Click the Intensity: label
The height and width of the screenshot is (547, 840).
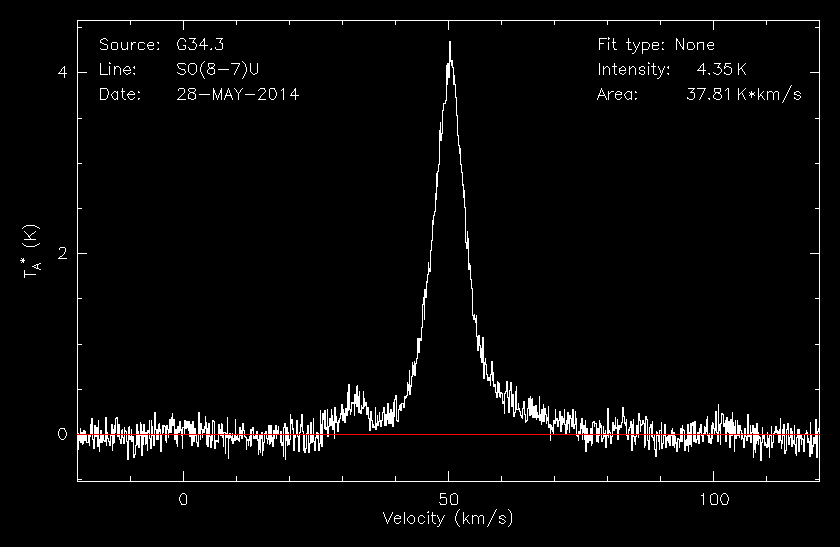pyautogui.click(x=633, y=70)
